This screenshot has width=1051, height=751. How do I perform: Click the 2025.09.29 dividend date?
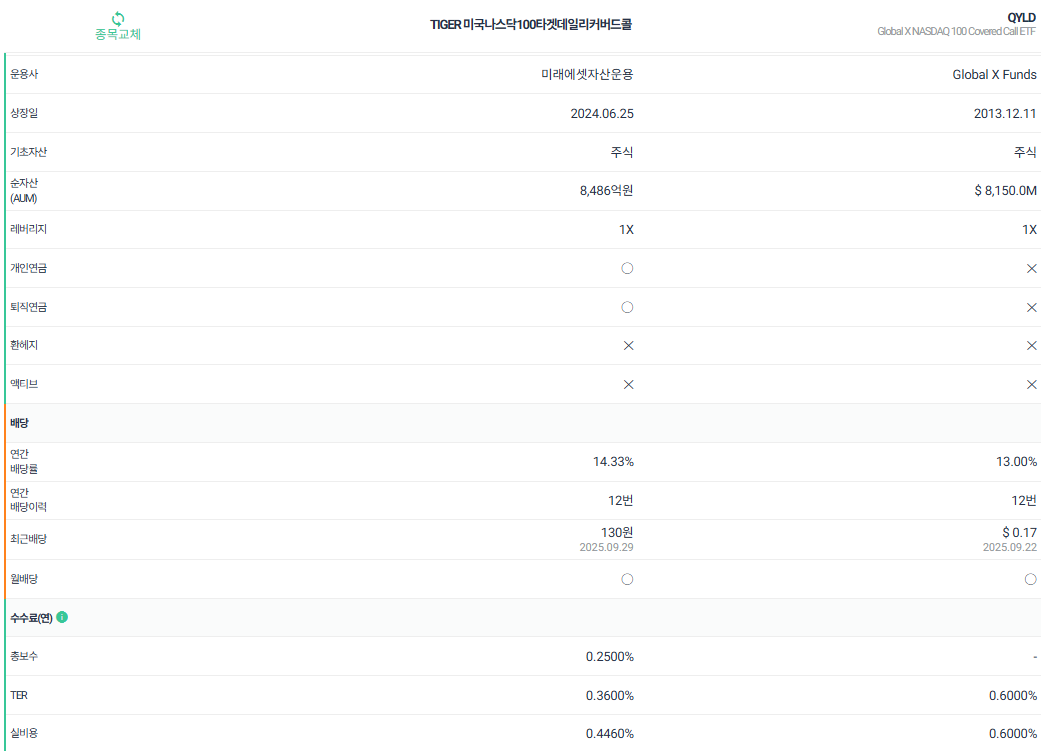(607, 548)
